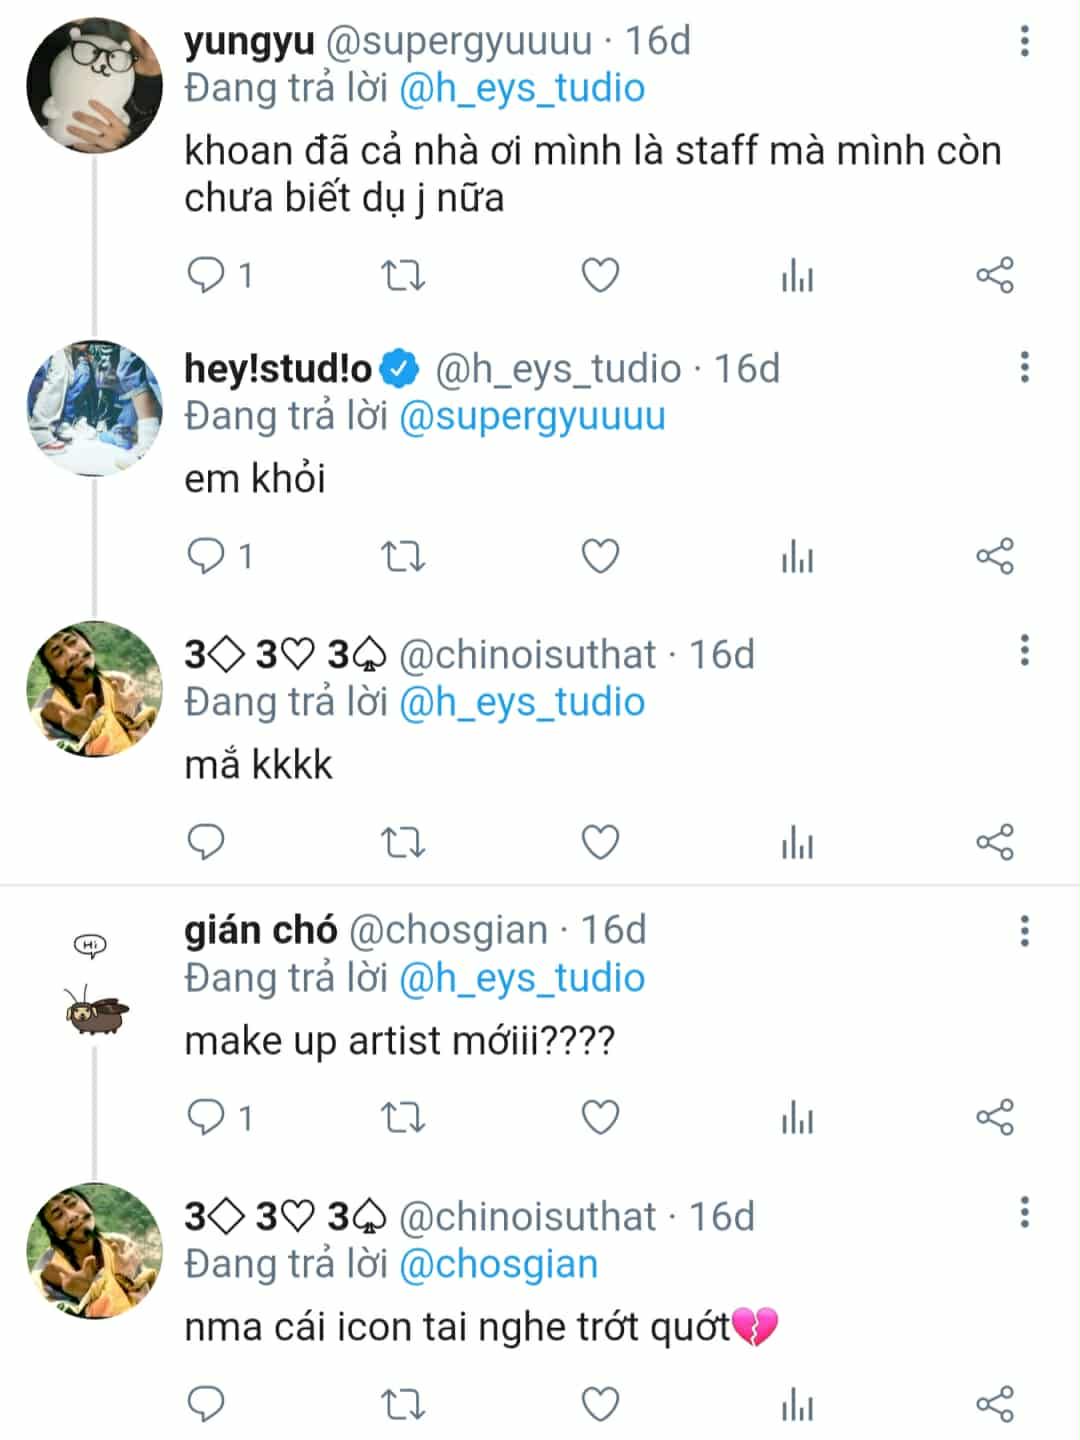The height and width of the screenshot is (1440, 1080).
Task: Open more options for yungyu's tweet
Action: tap(1024, 41)
